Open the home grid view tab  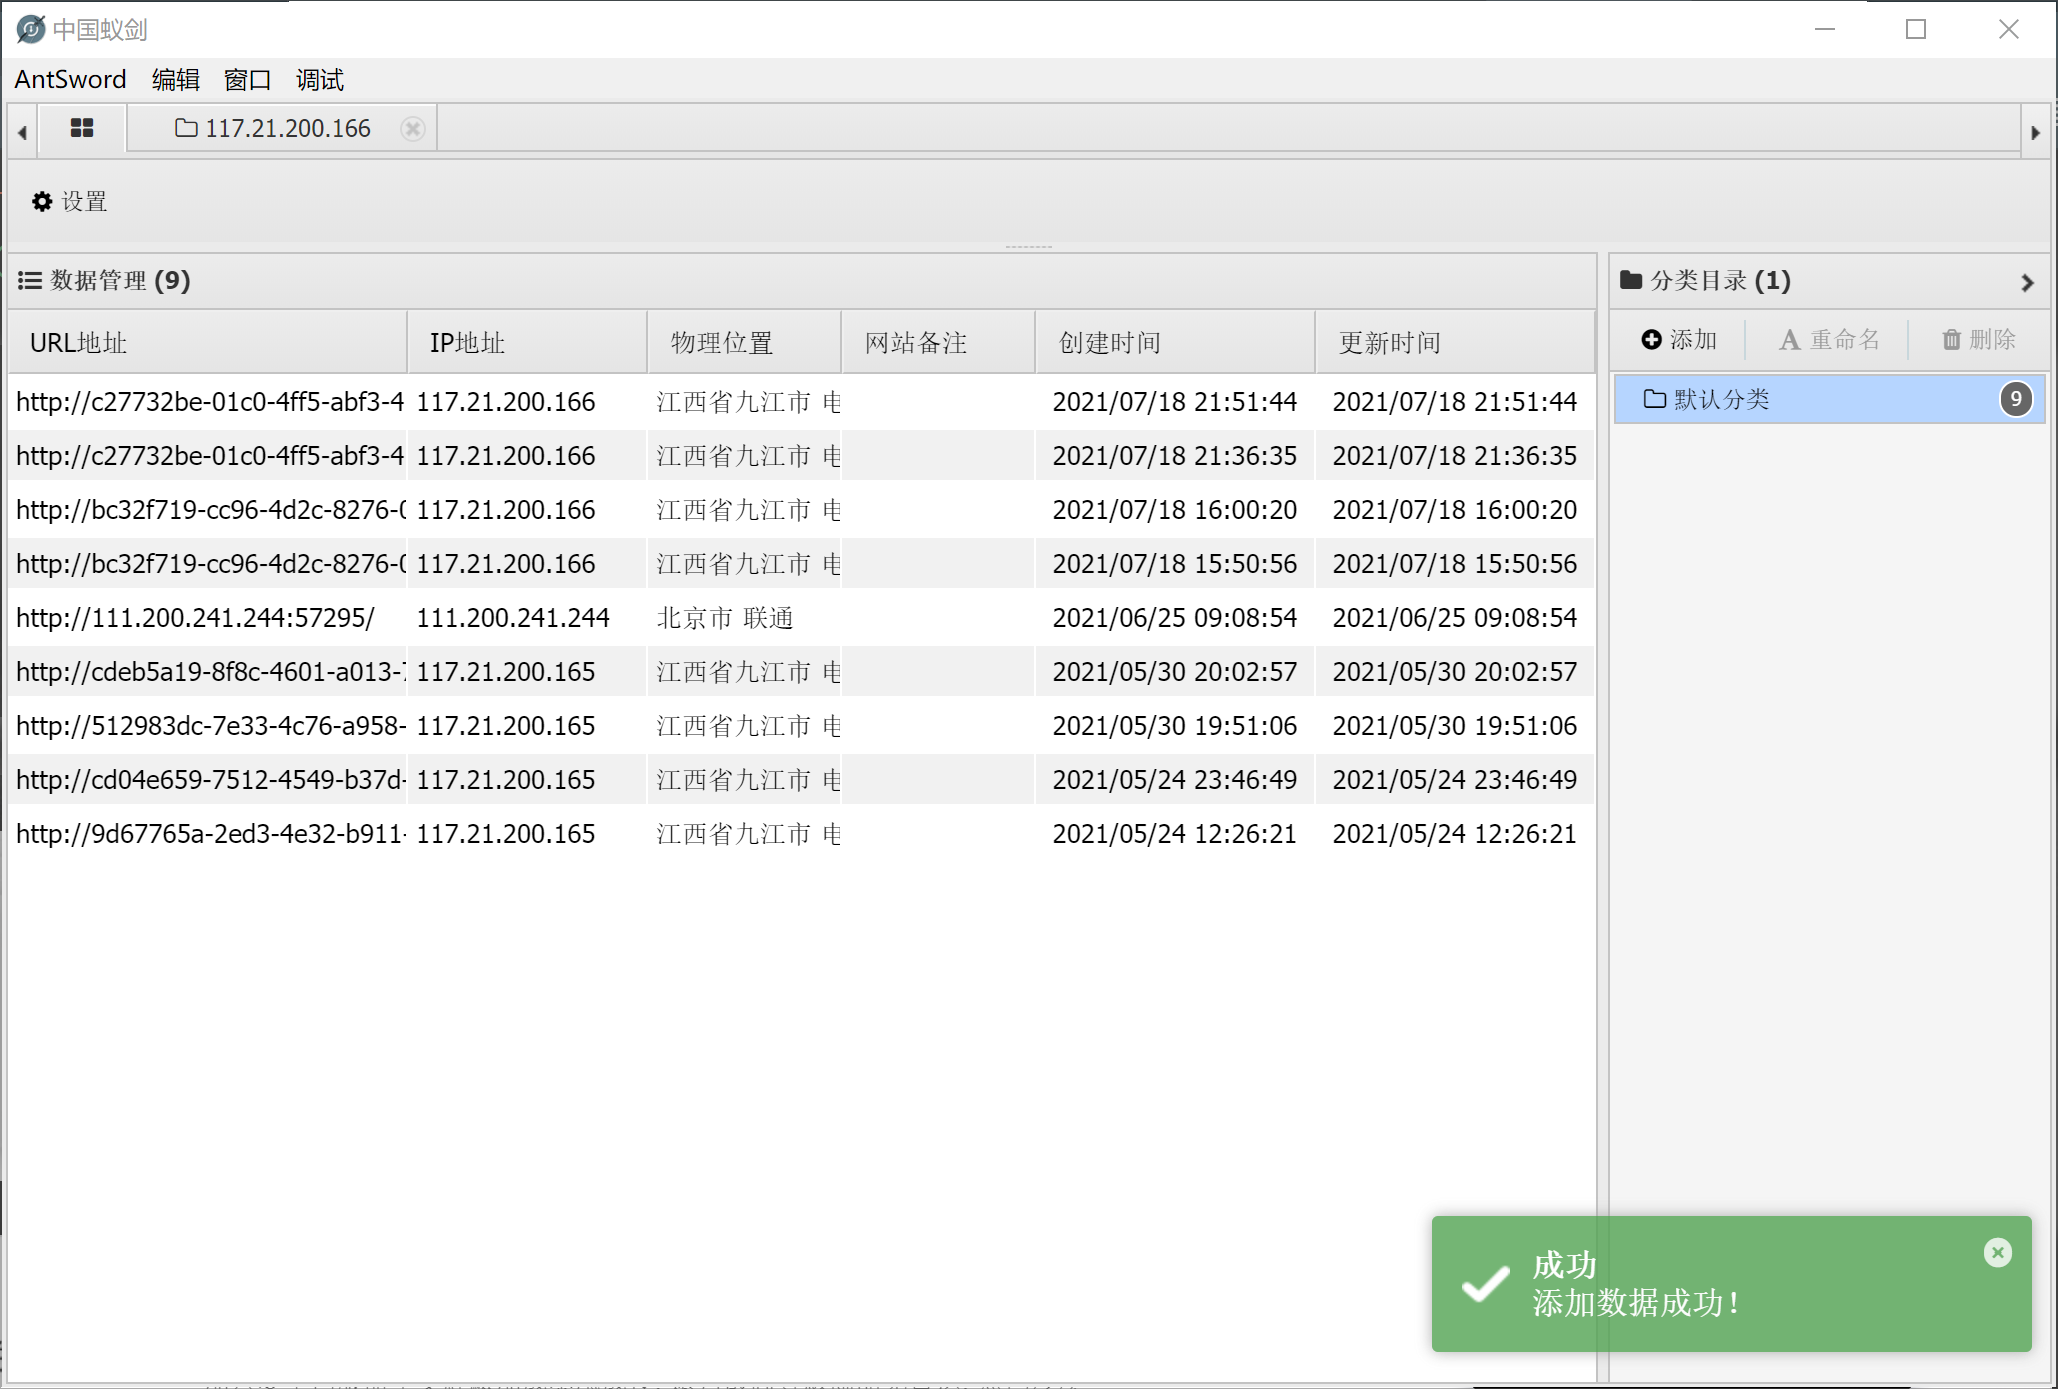(x=82, y=128)
